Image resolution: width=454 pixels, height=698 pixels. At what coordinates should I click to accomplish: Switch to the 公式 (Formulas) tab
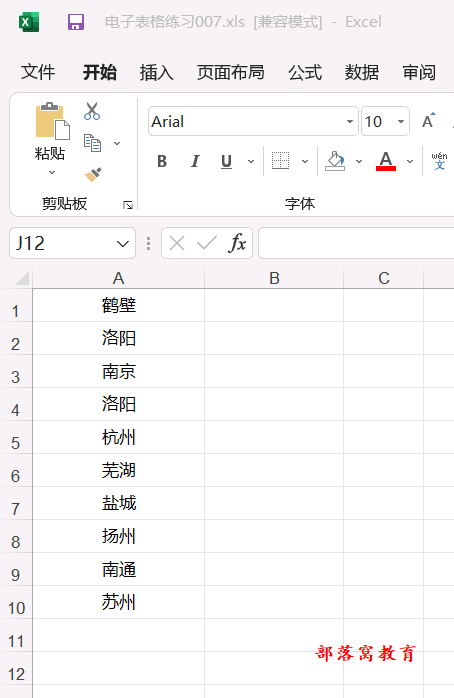pyautogui.click(x=305, y=72)
